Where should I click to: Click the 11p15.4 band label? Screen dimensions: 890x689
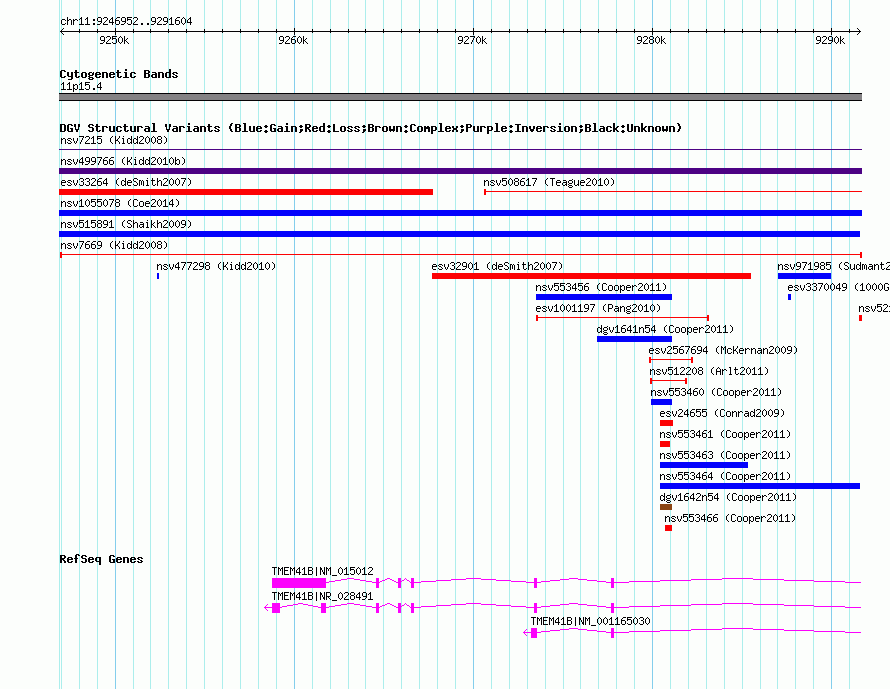(x=81, y=86)
